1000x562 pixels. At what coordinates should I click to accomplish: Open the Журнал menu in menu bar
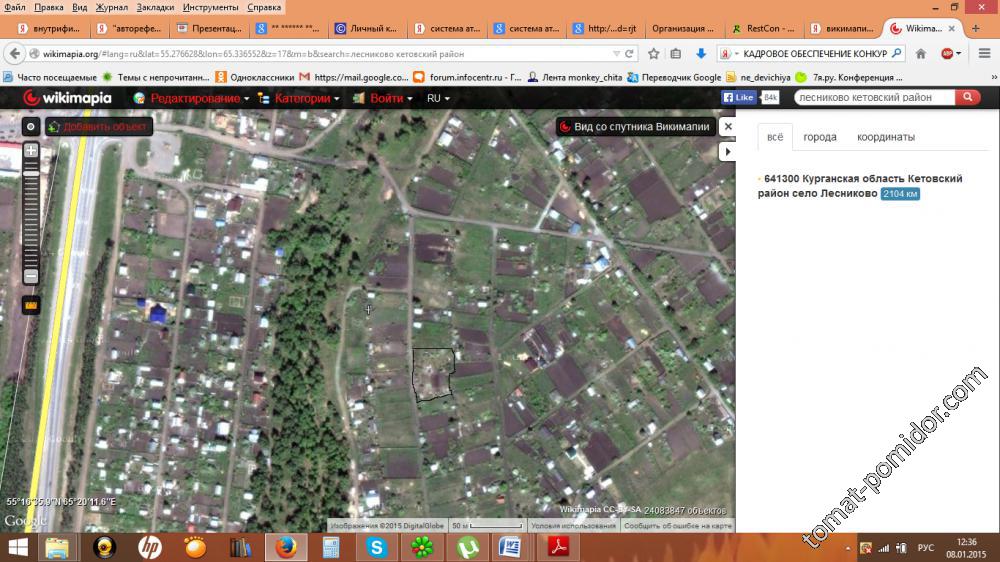[x=111, y=7]
